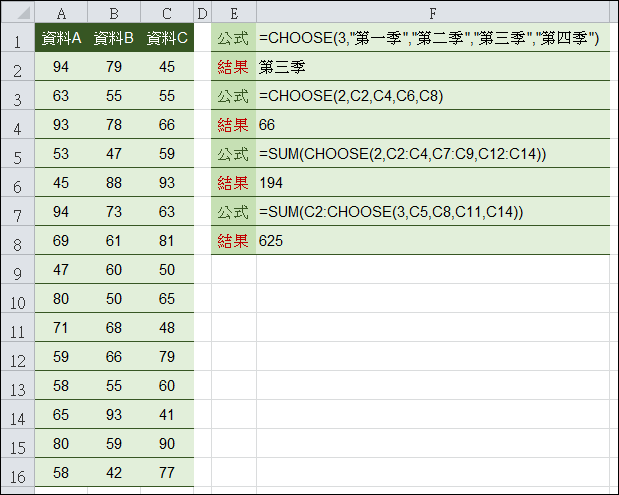619x495 pixels.
Task: Select column B header
Action: [114, 13]
